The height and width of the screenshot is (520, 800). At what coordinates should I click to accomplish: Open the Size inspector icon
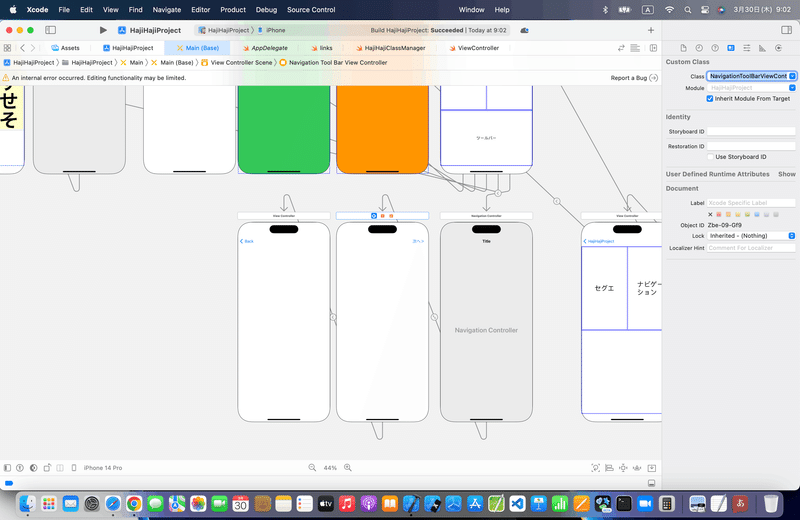pyautogui.click(x=762, y=48)
